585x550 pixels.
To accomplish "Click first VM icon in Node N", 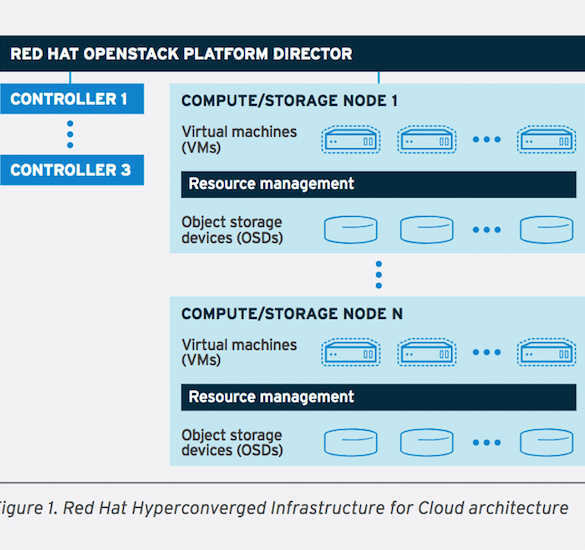I will [x=351, y=352].
